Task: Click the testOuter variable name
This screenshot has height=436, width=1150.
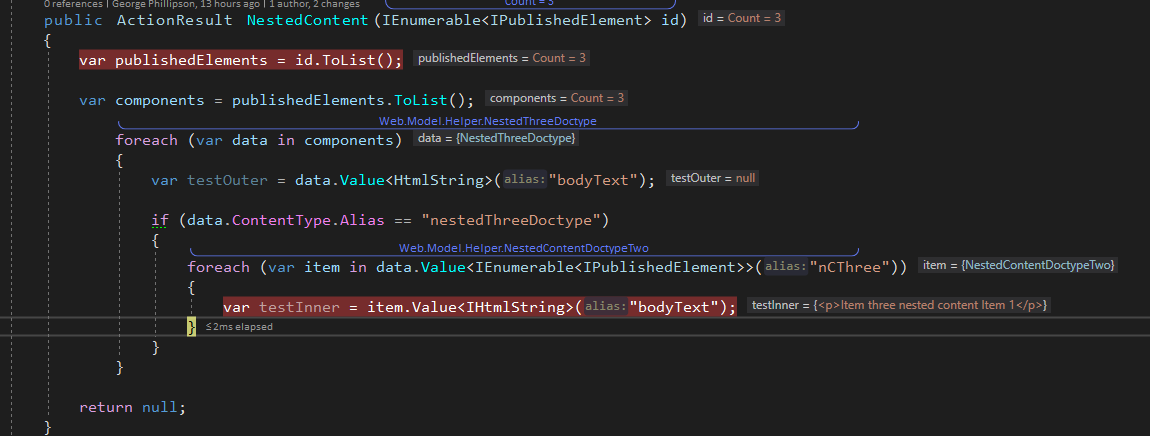Action: (227, 180)
